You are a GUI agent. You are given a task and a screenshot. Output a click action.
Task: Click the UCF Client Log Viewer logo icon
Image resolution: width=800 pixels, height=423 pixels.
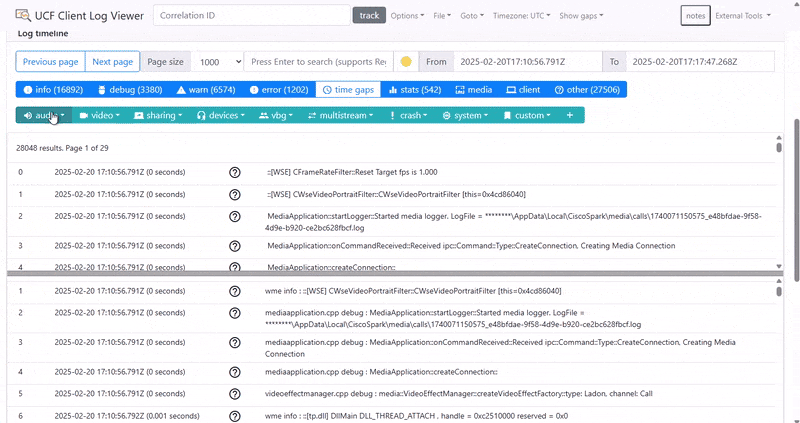tap(23, 15)
